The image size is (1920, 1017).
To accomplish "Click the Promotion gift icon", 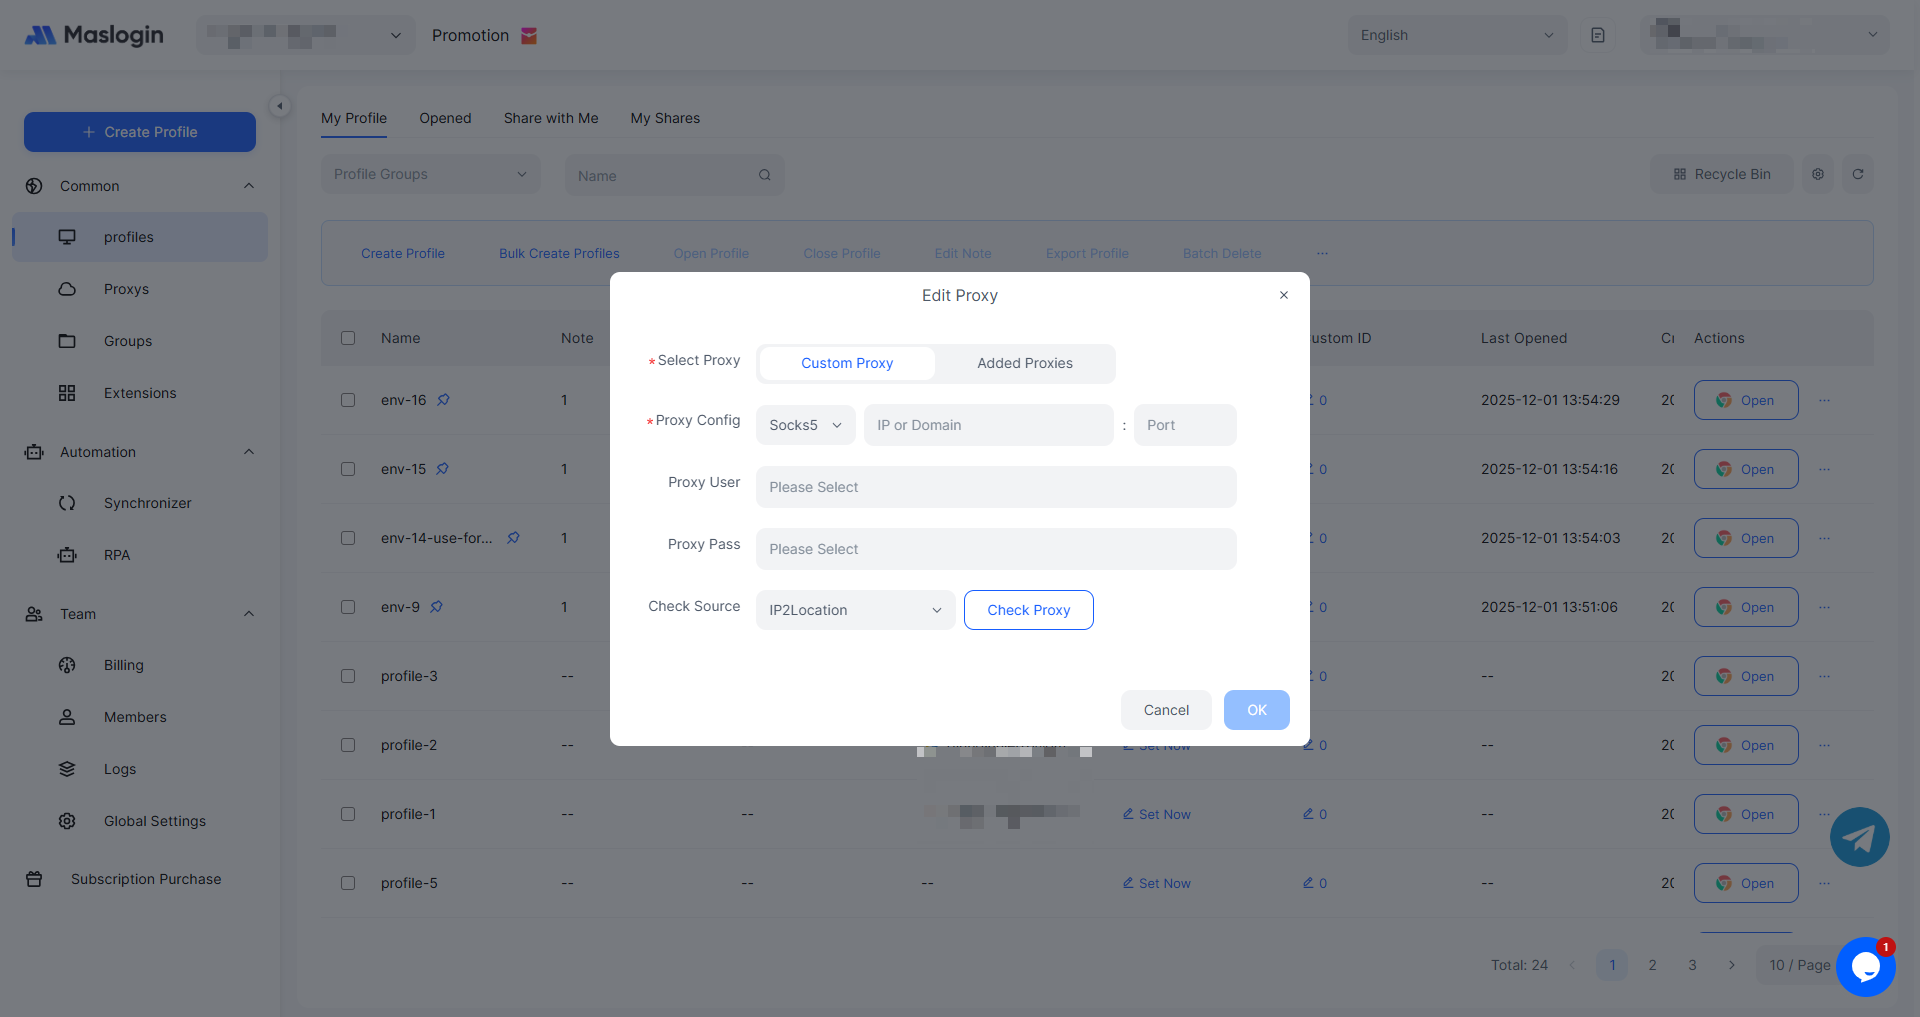I will tap(529, 36).
